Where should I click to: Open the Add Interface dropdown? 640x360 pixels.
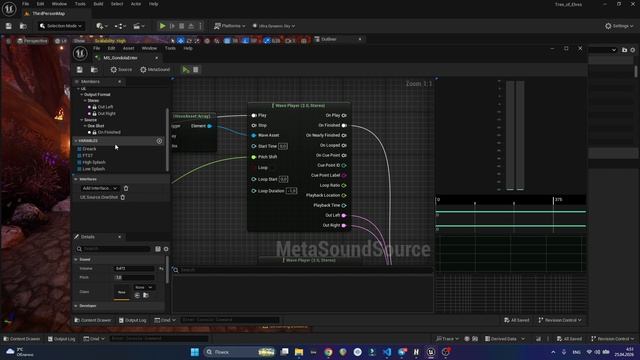click(100, 188)
